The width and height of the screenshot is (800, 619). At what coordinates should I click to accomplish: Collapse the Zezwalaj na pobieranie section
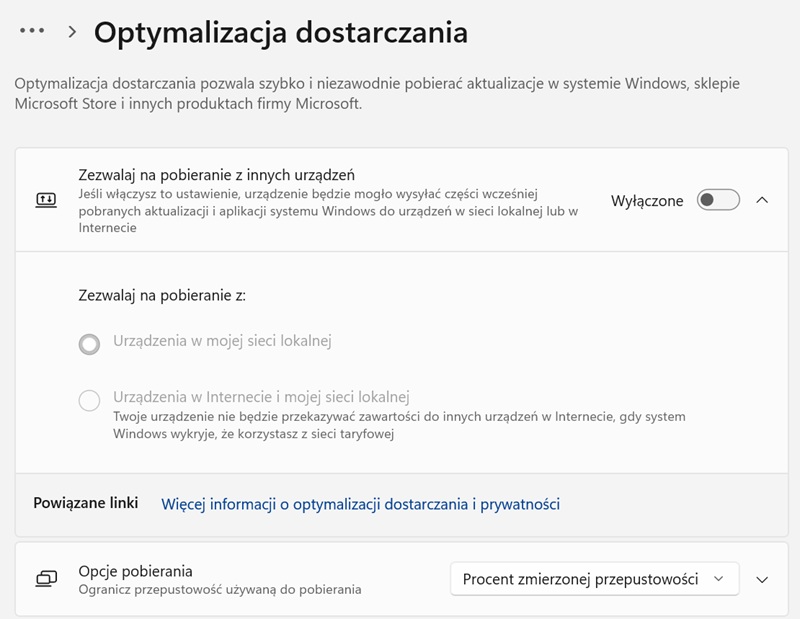[762, 200]
